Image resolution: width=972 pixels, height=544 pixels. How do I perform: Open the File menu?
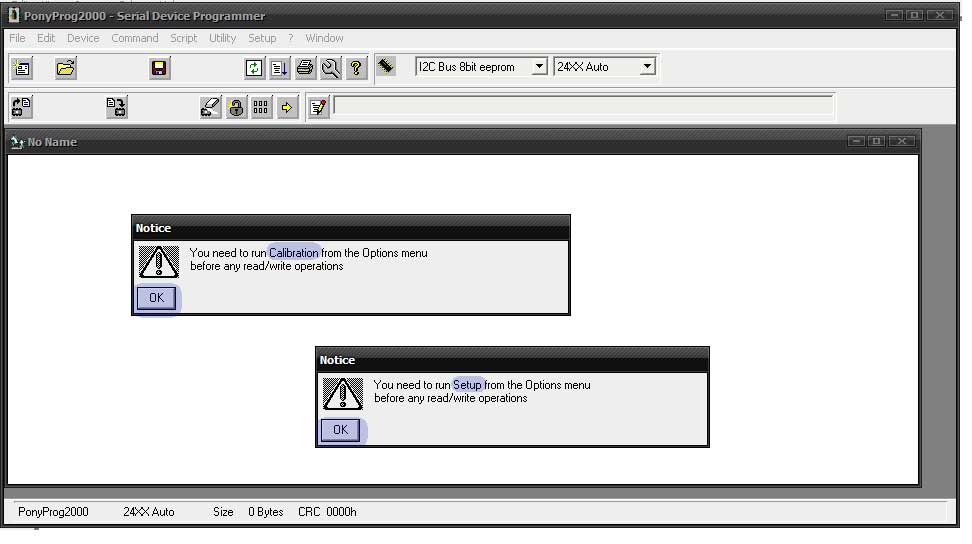[x=17, y=38]
